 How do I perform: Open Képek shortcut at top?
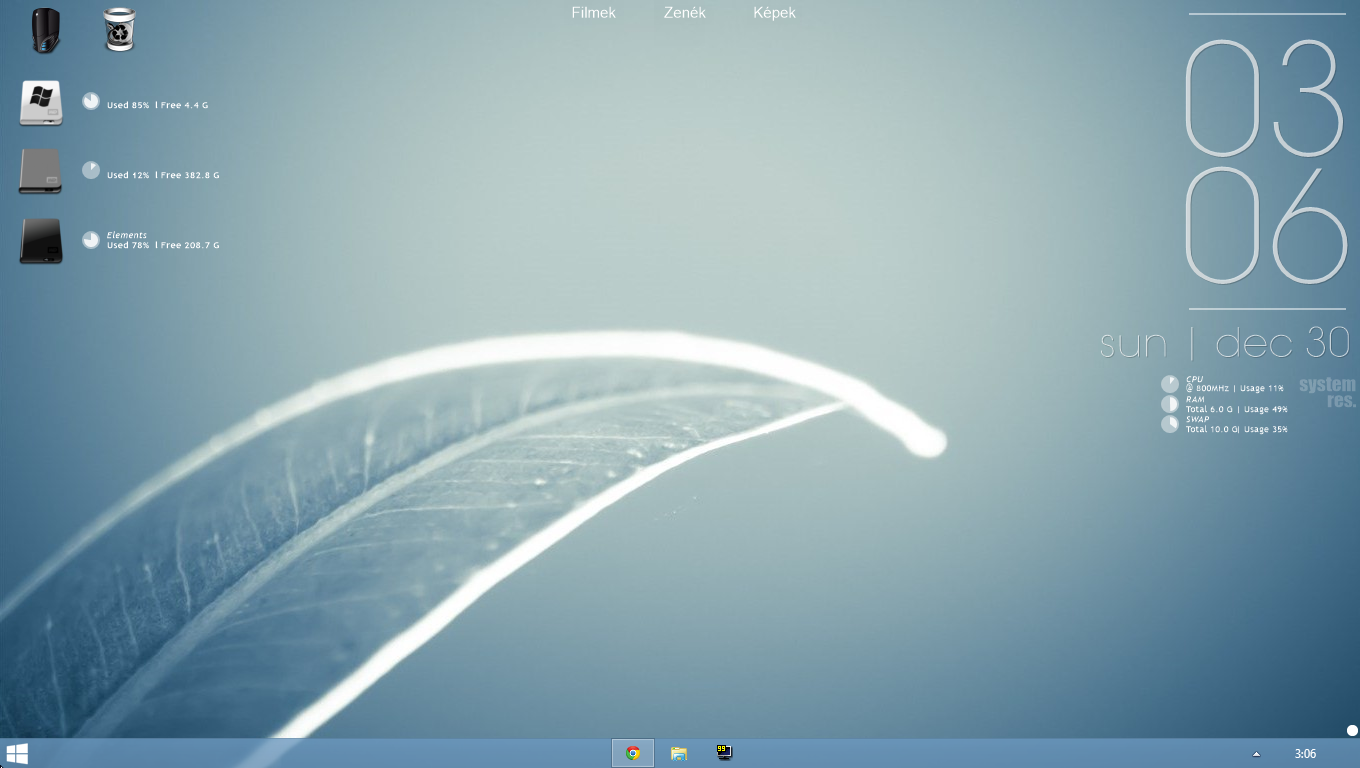[774, 13]
